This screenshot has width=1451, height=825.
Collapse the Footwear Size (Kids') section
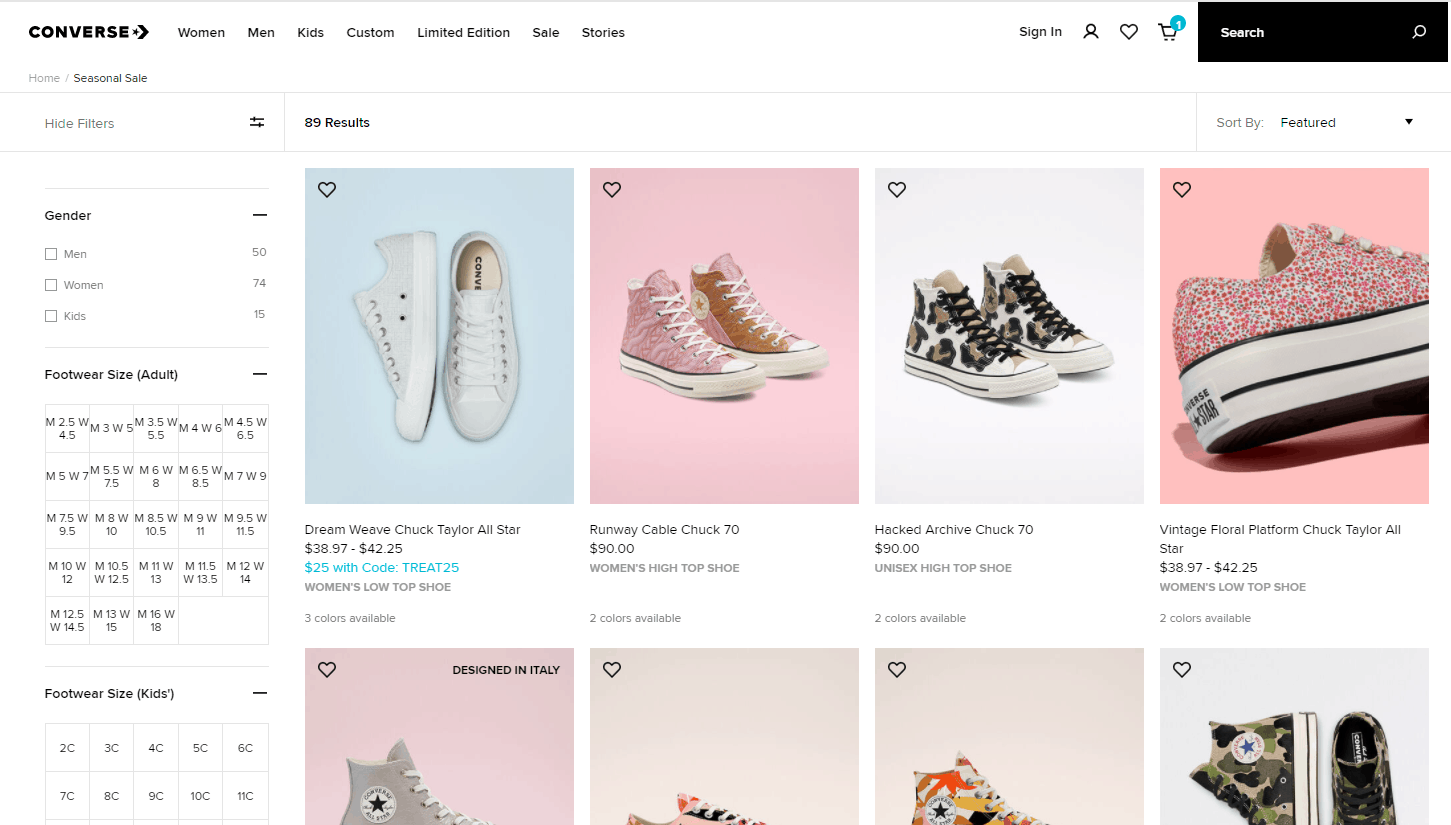click(260, 693)
